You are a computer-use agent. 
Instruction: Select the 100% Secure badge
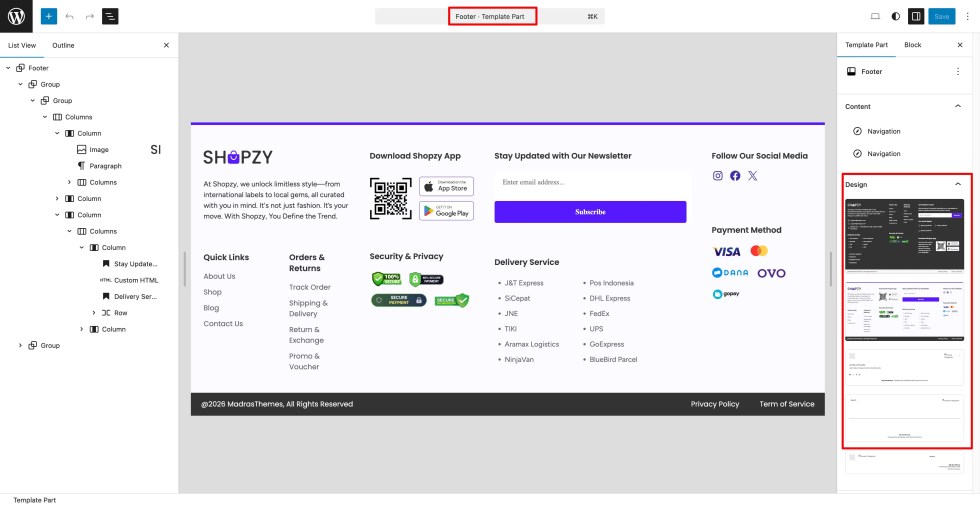click(386, 279)
